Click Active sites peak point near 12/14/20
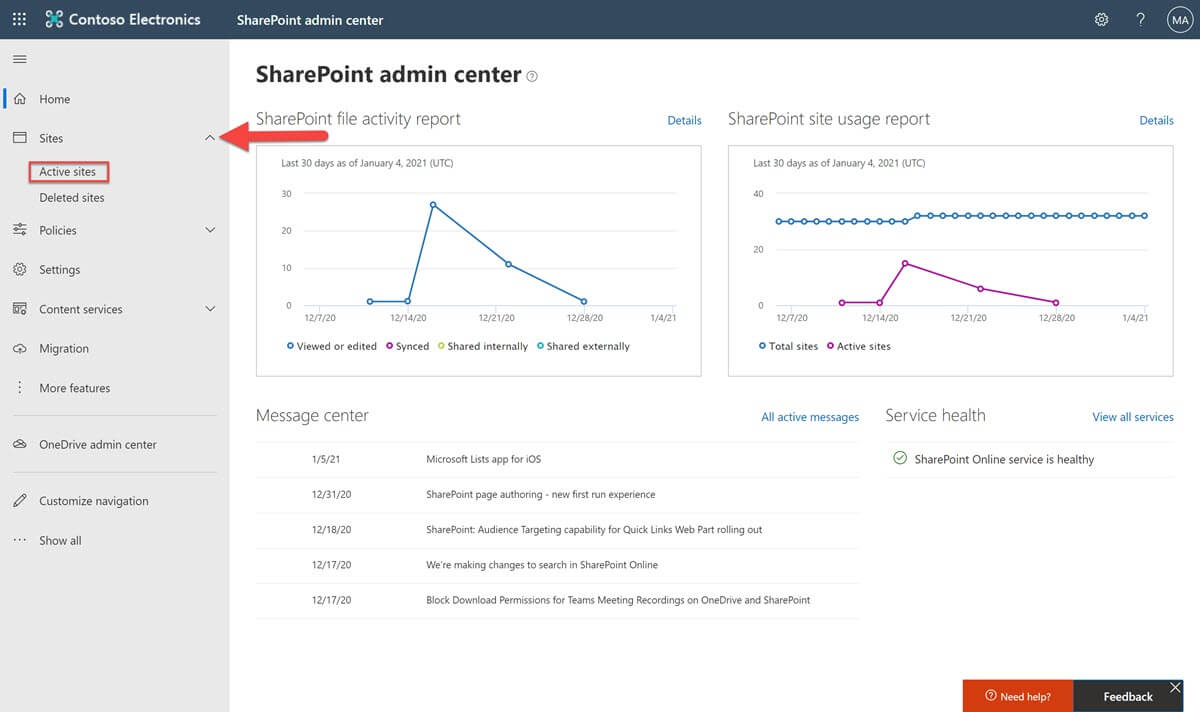The image size is (1200, 712). [905, 263]
